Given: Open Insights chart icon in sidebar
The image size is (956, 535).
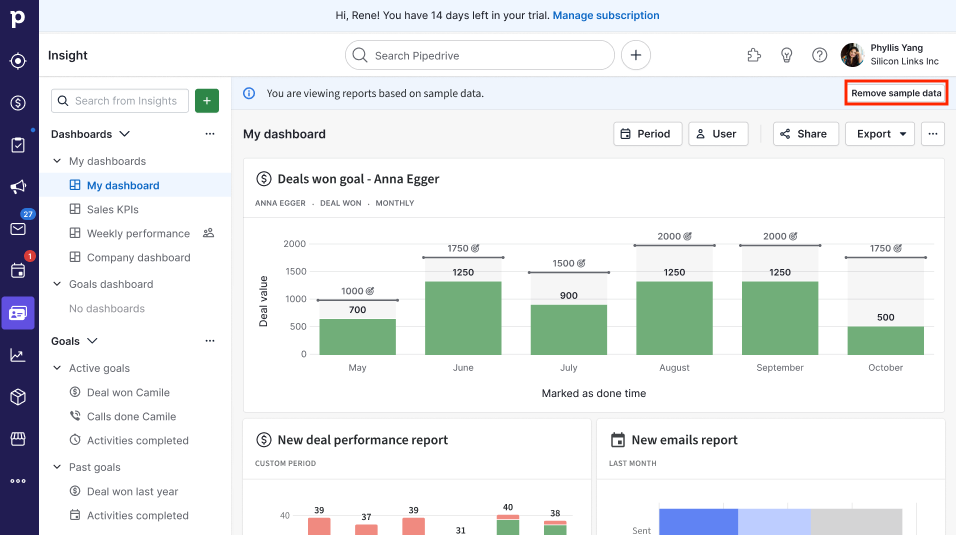Looking at the screenshot, I should point(18,355).
